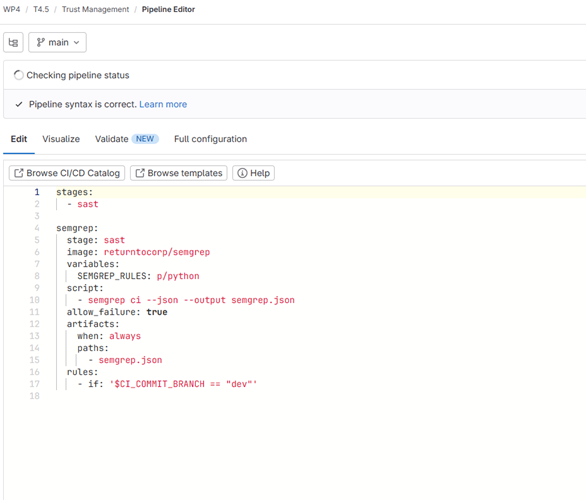Click 'stage: sast' line

(96, 240)
